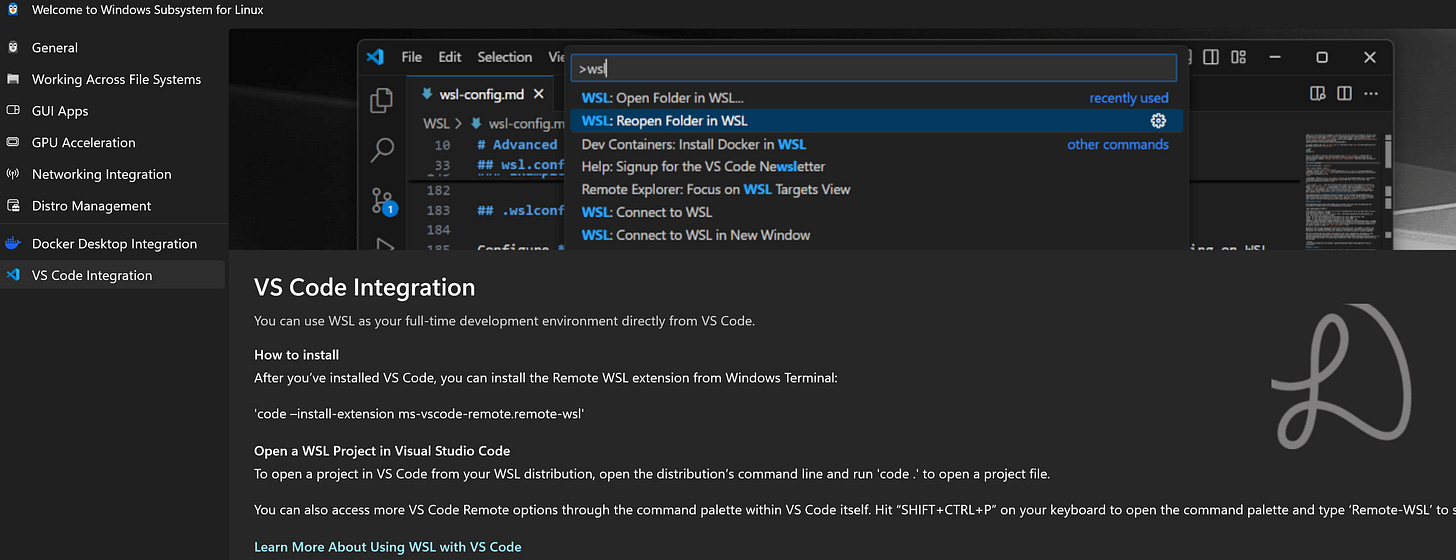Click in the command palette input showing >wsl
The width and height of the screenshot is (1456, 560).
point(873,69)
